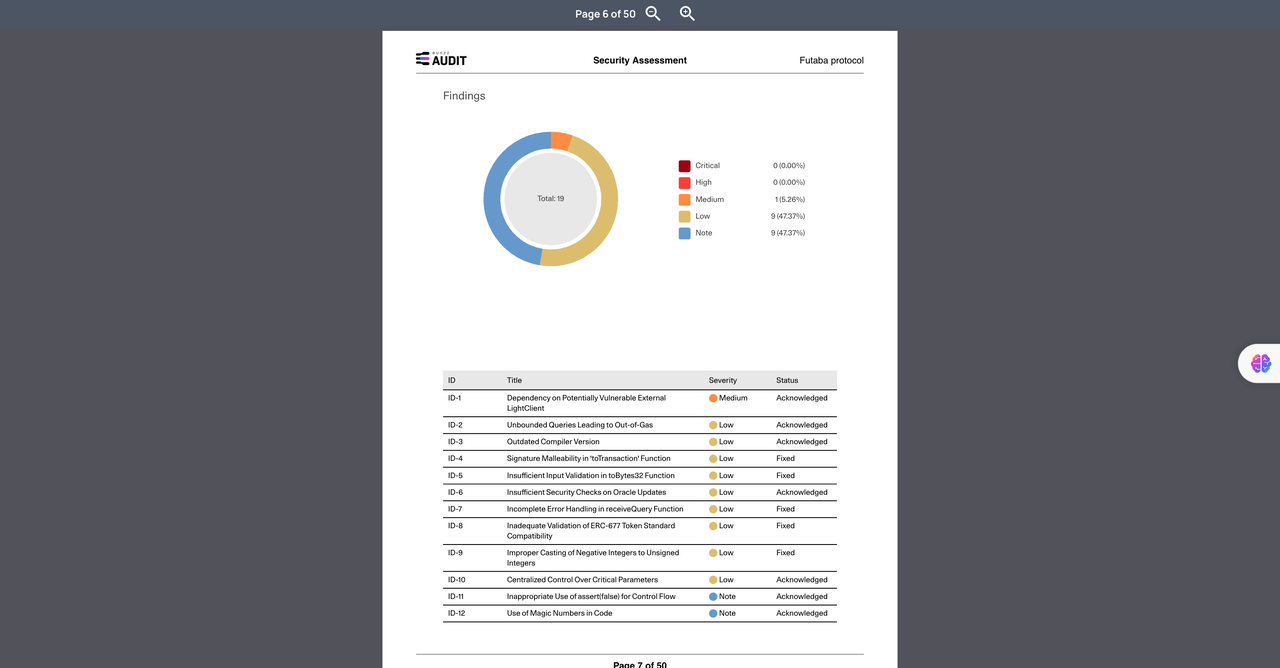Click the Total: 19 donut chart center
This screenshot has width=1280, height=668.
click(551, 199)
